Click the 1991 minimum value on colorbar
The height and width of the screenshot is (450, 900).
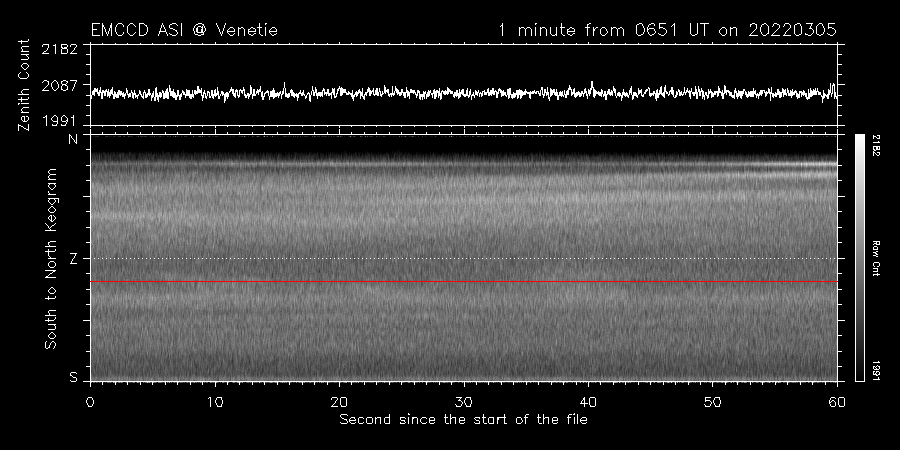(x=875, y=371)
